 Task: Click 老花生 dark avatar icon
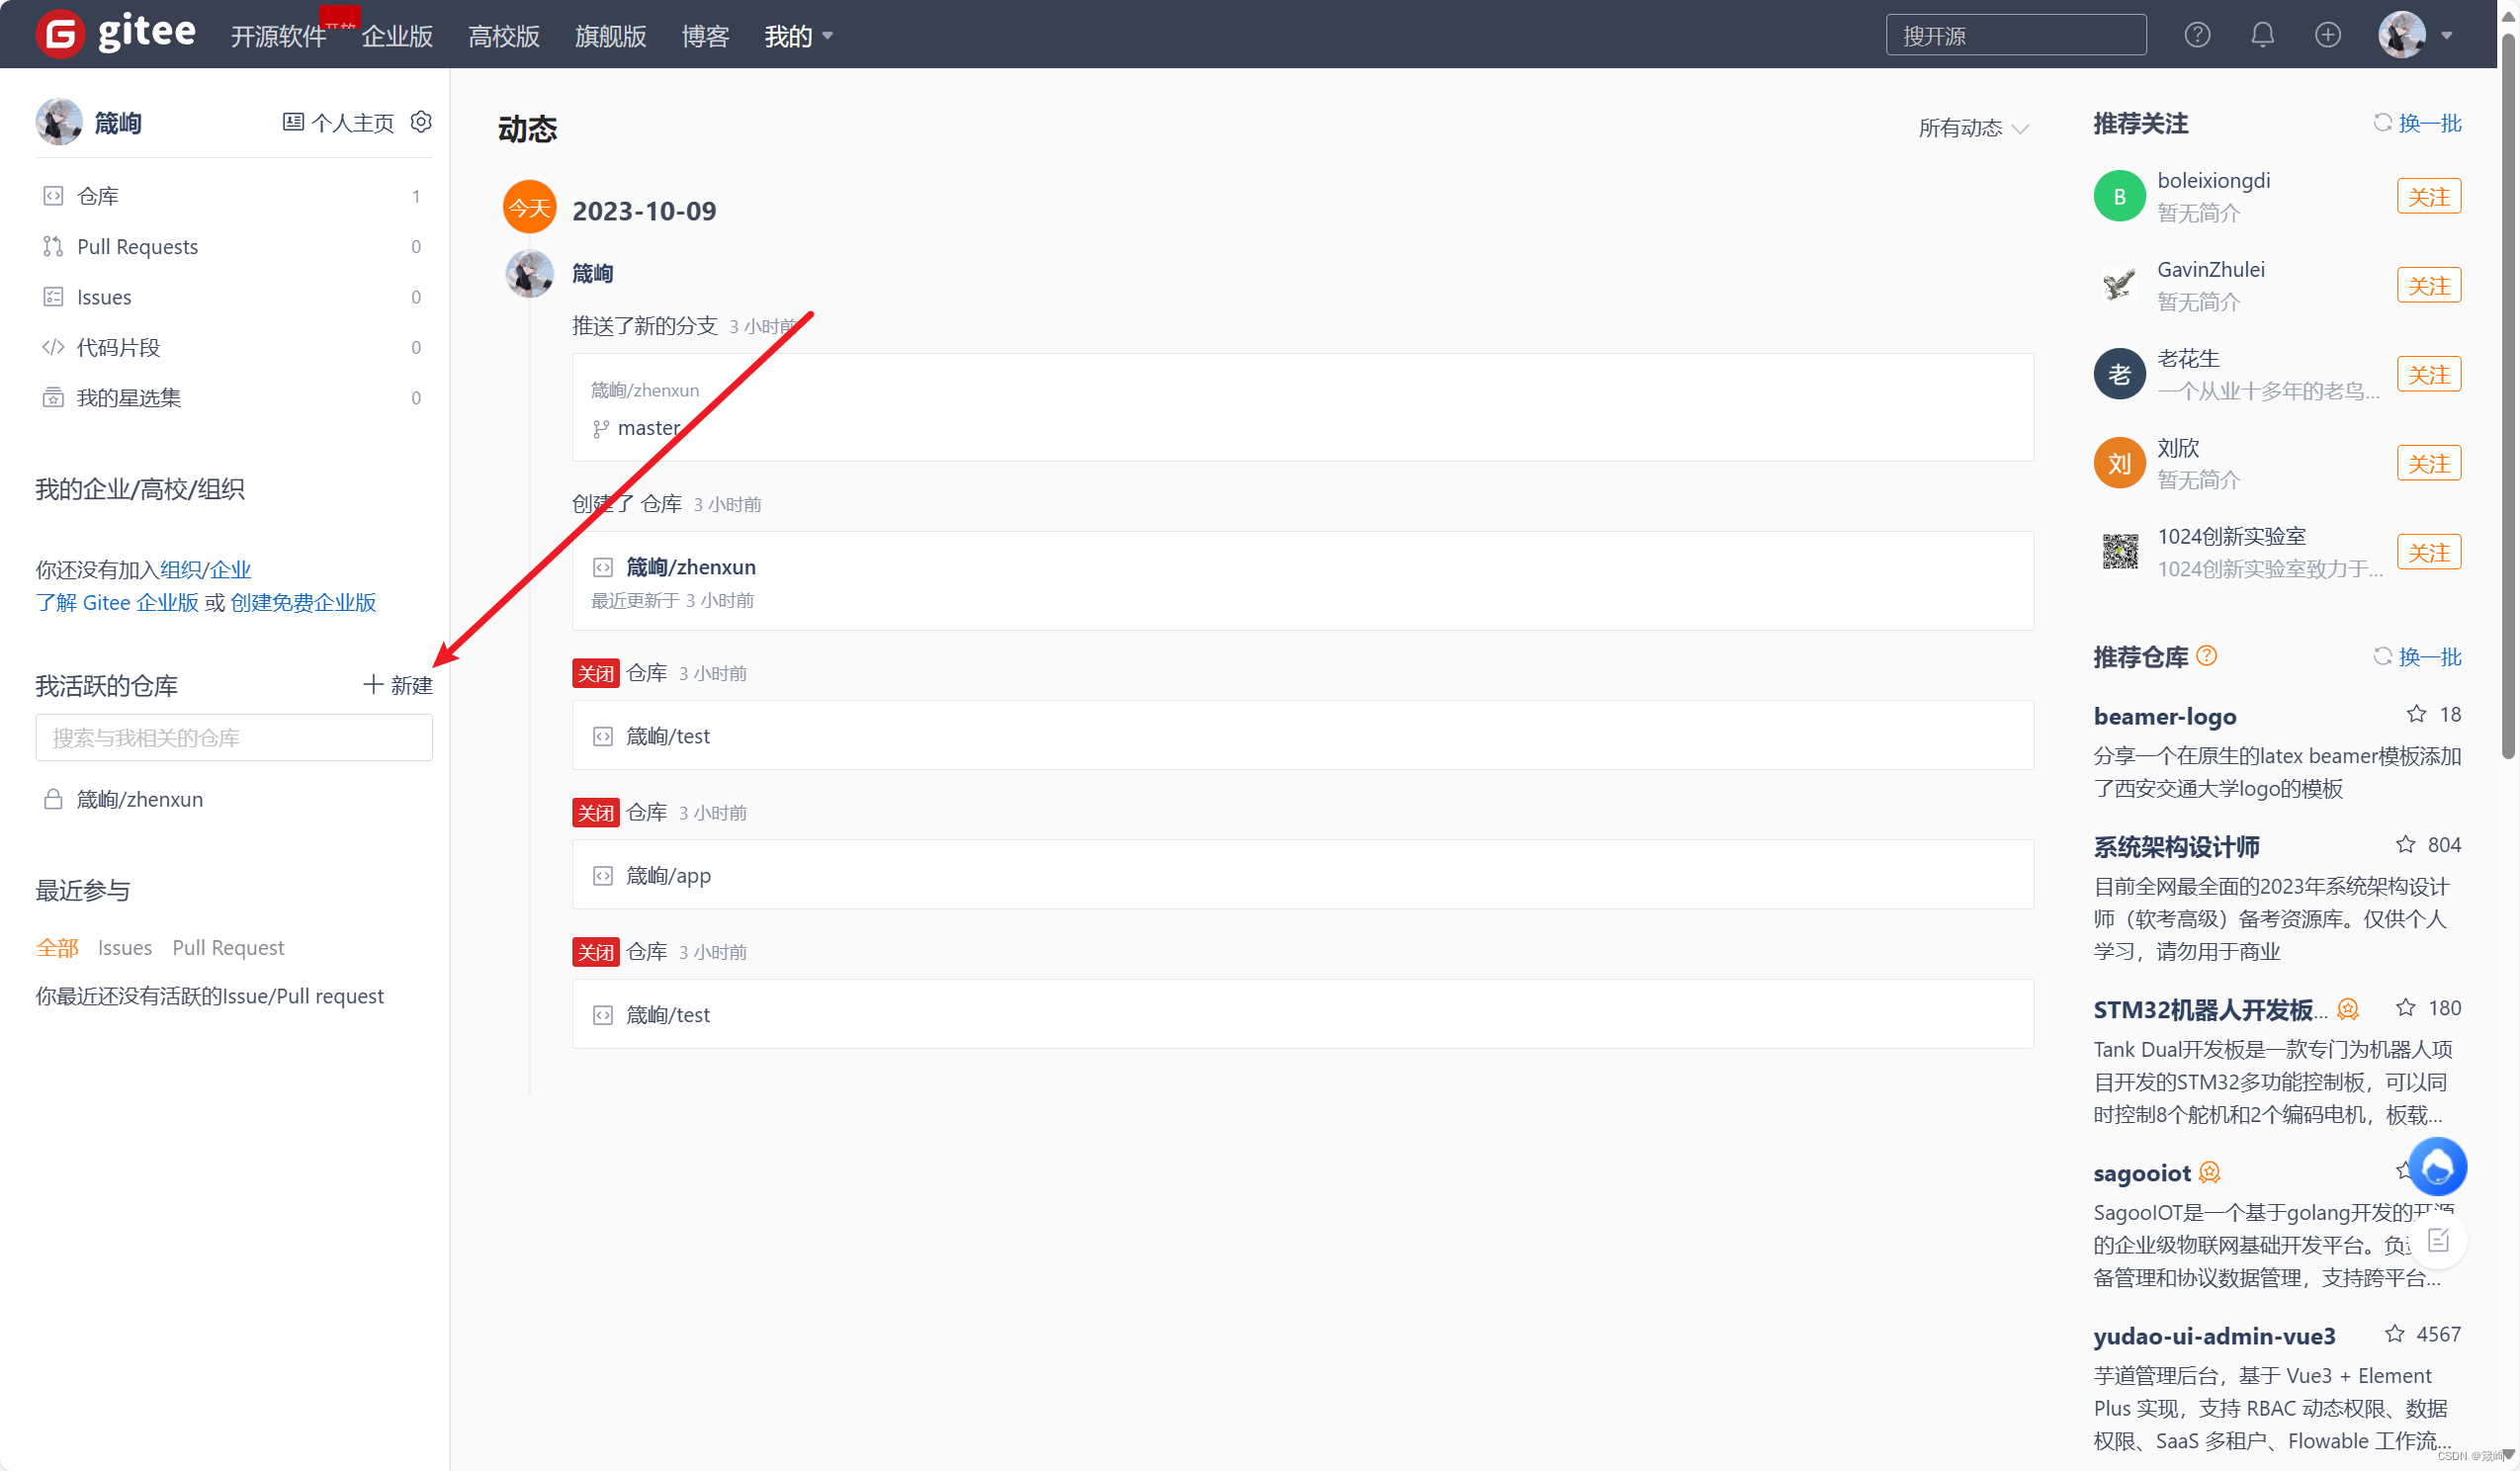tap(2119, 374)
